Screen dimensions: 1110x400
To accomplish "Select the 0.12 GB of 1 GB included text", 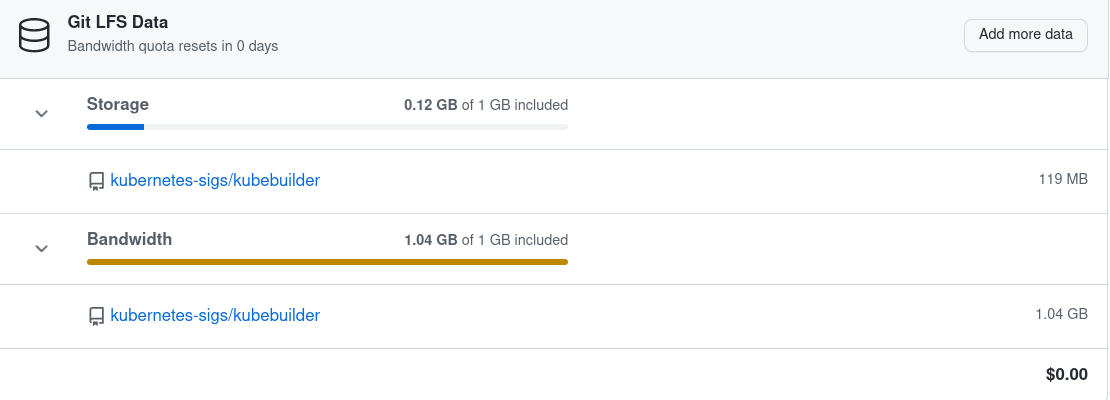I will point(485,104).
